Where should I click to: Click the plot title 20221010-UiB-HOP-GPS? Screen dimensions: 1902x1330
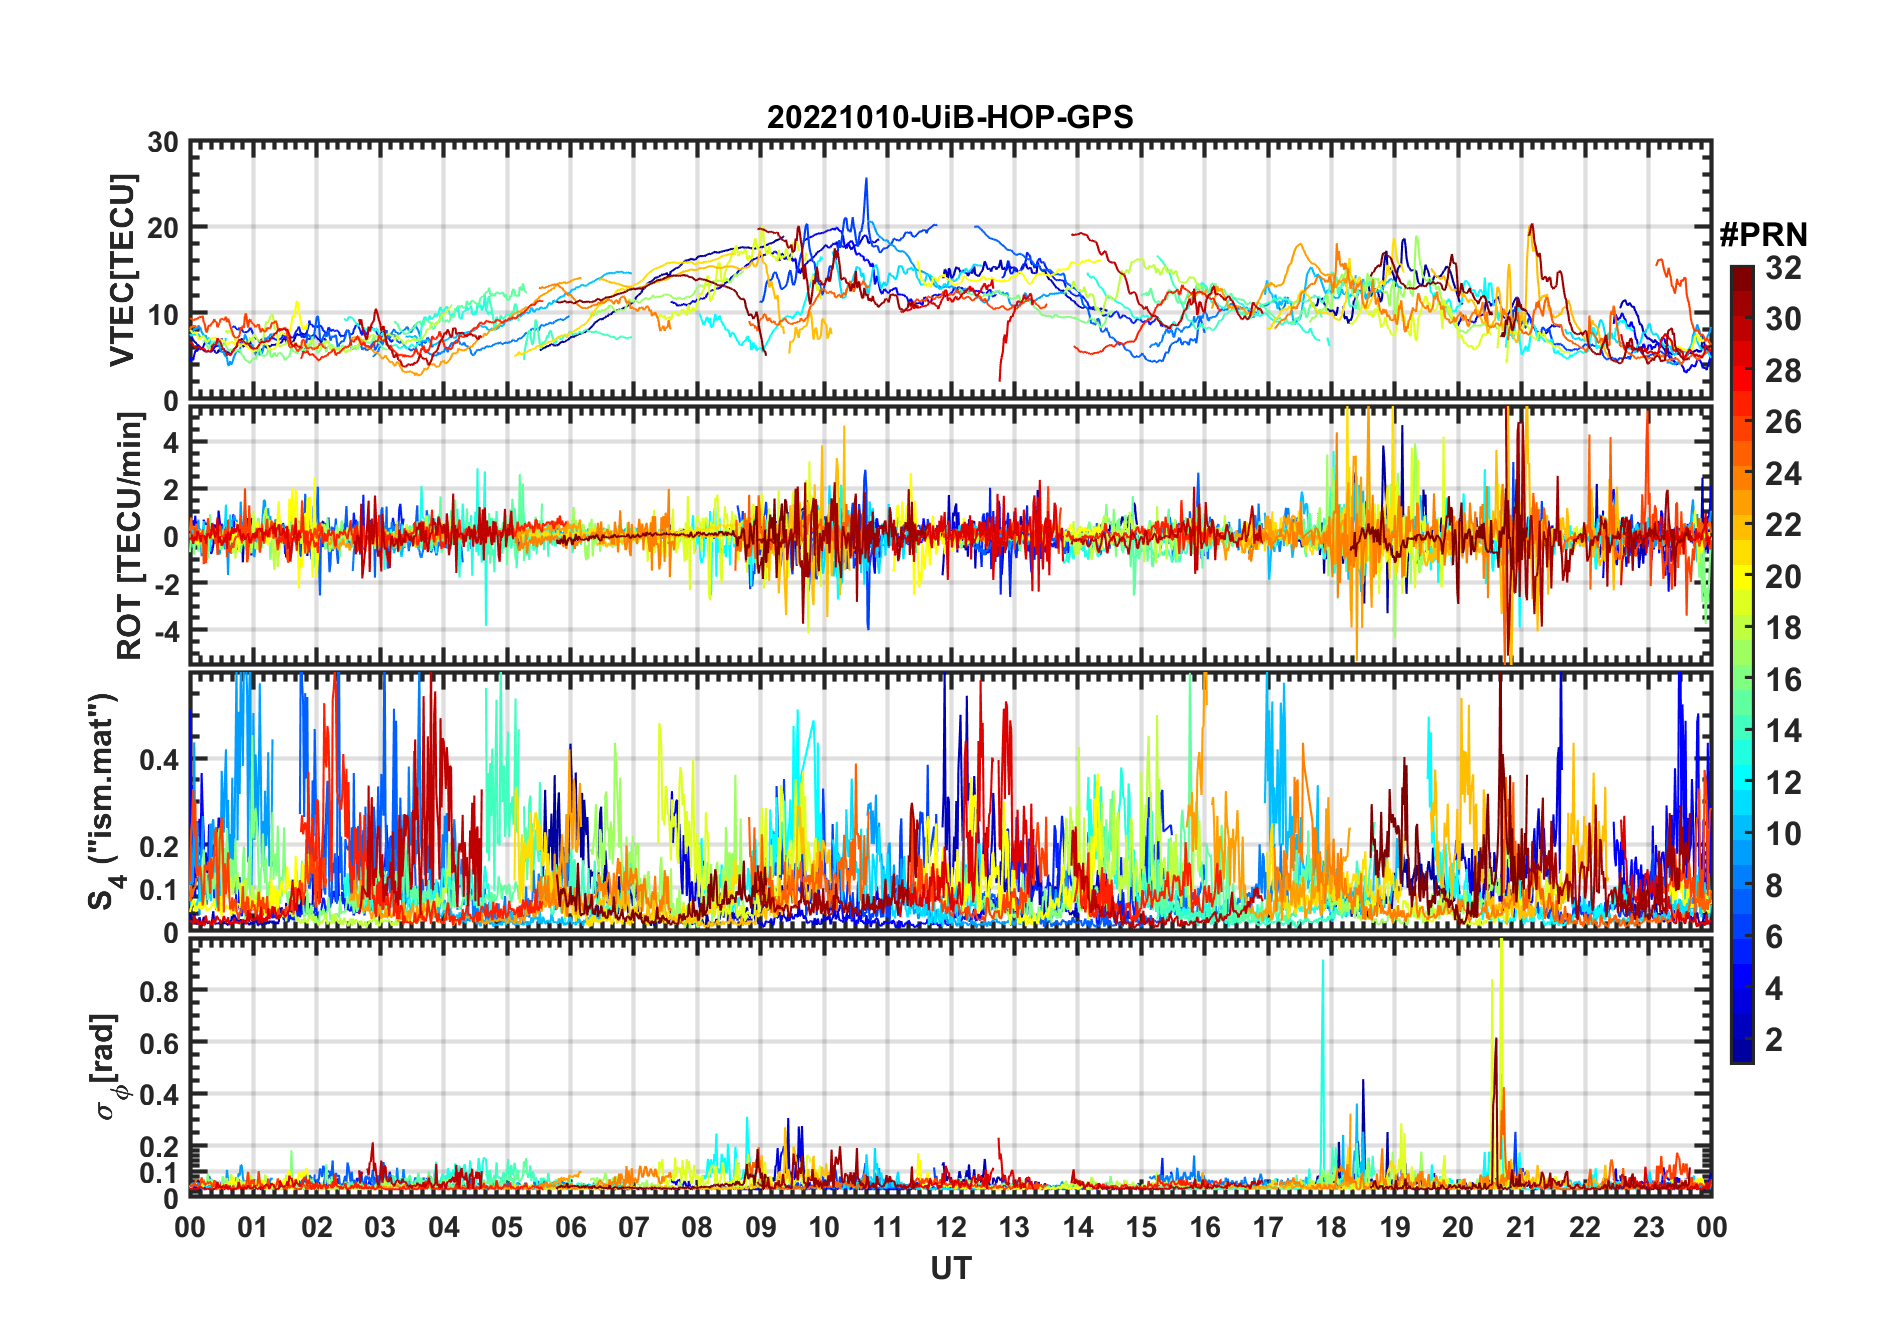coord(950,118)
